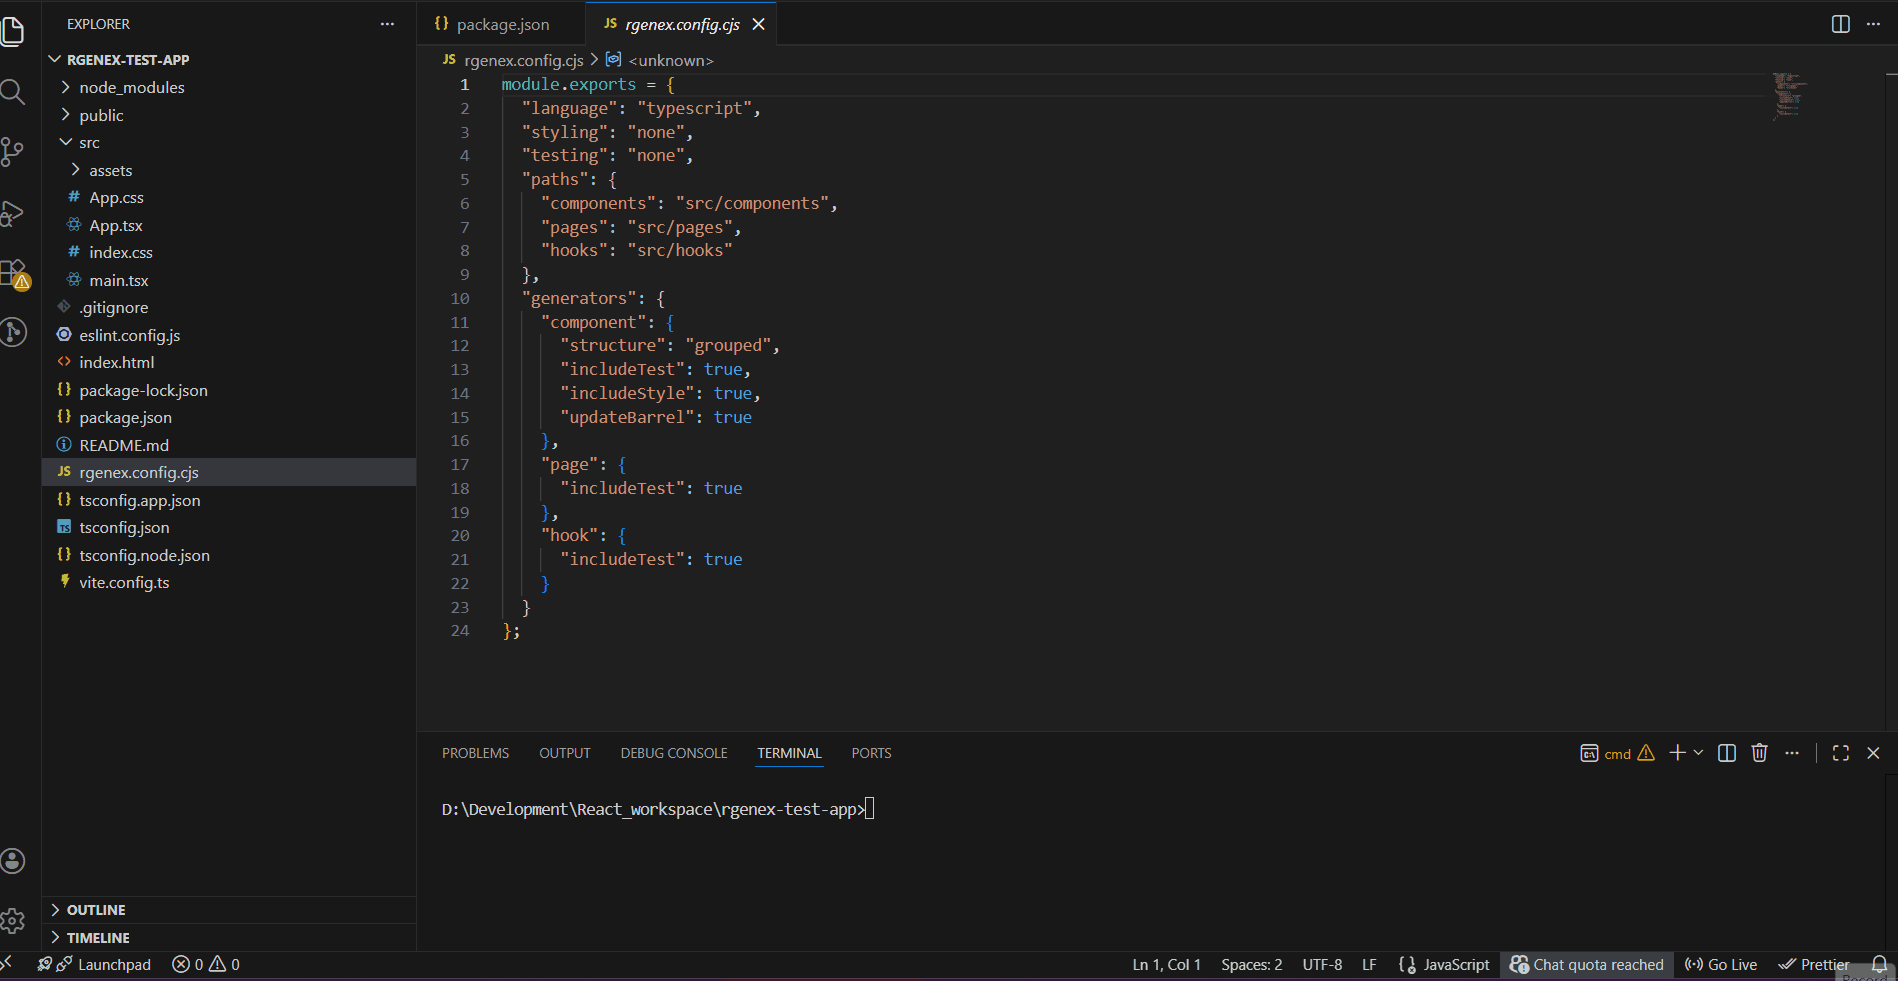This screenshot has height=981, width=1898.
Task: Close the terminal panel
Action: tap(1874, 753)
